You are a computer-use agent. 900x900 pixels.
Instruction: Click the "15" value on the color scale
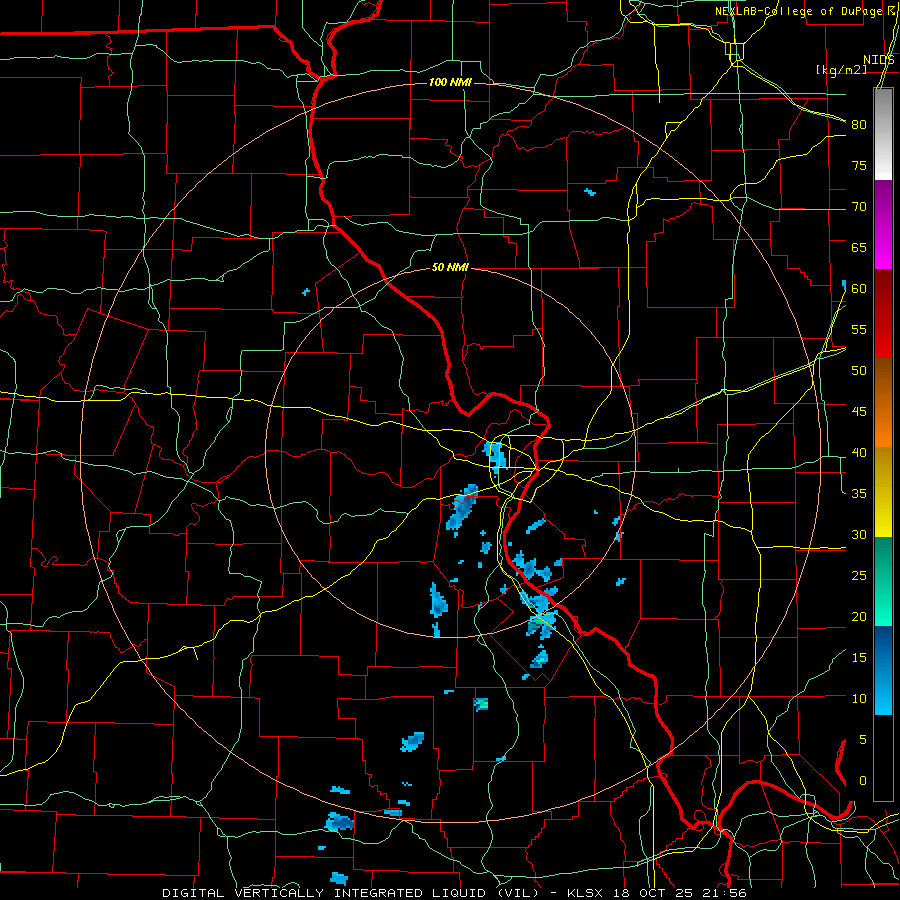pos(859,658)
